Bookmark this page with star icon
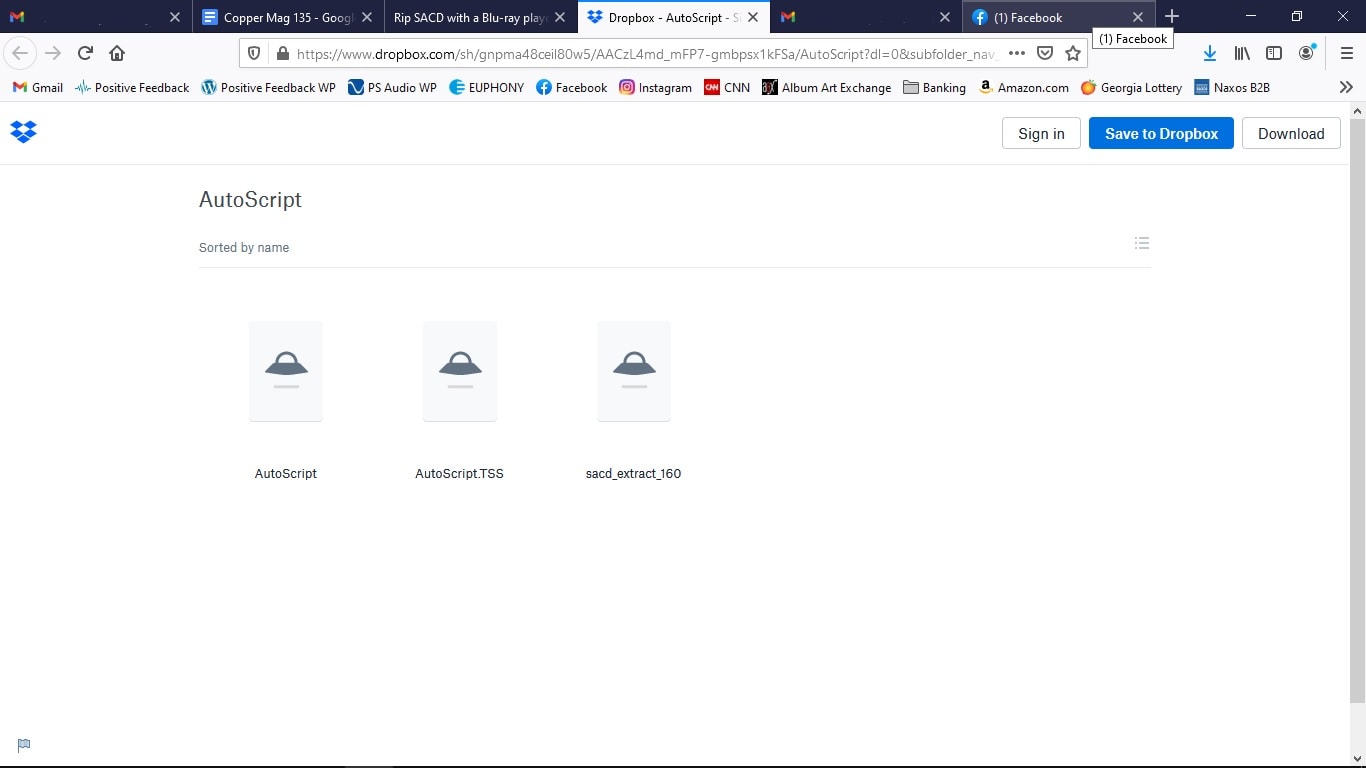Viewport: 1366px width, 768px height. 1073,53
